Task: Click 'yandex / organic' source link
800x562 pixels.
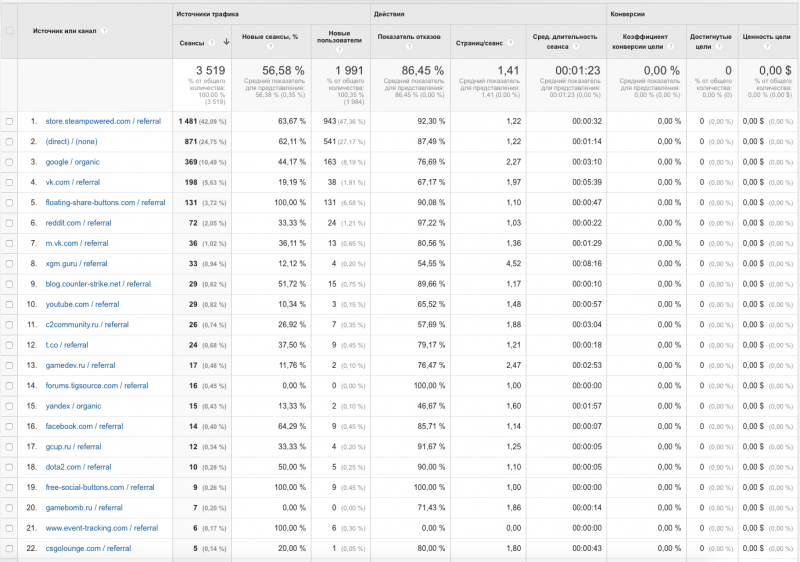Action: pos(73,406)
